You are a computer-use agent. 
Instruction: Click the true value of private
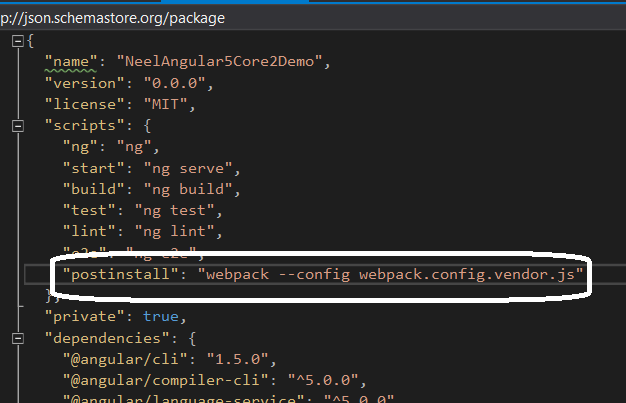click(x=161, y=317)
